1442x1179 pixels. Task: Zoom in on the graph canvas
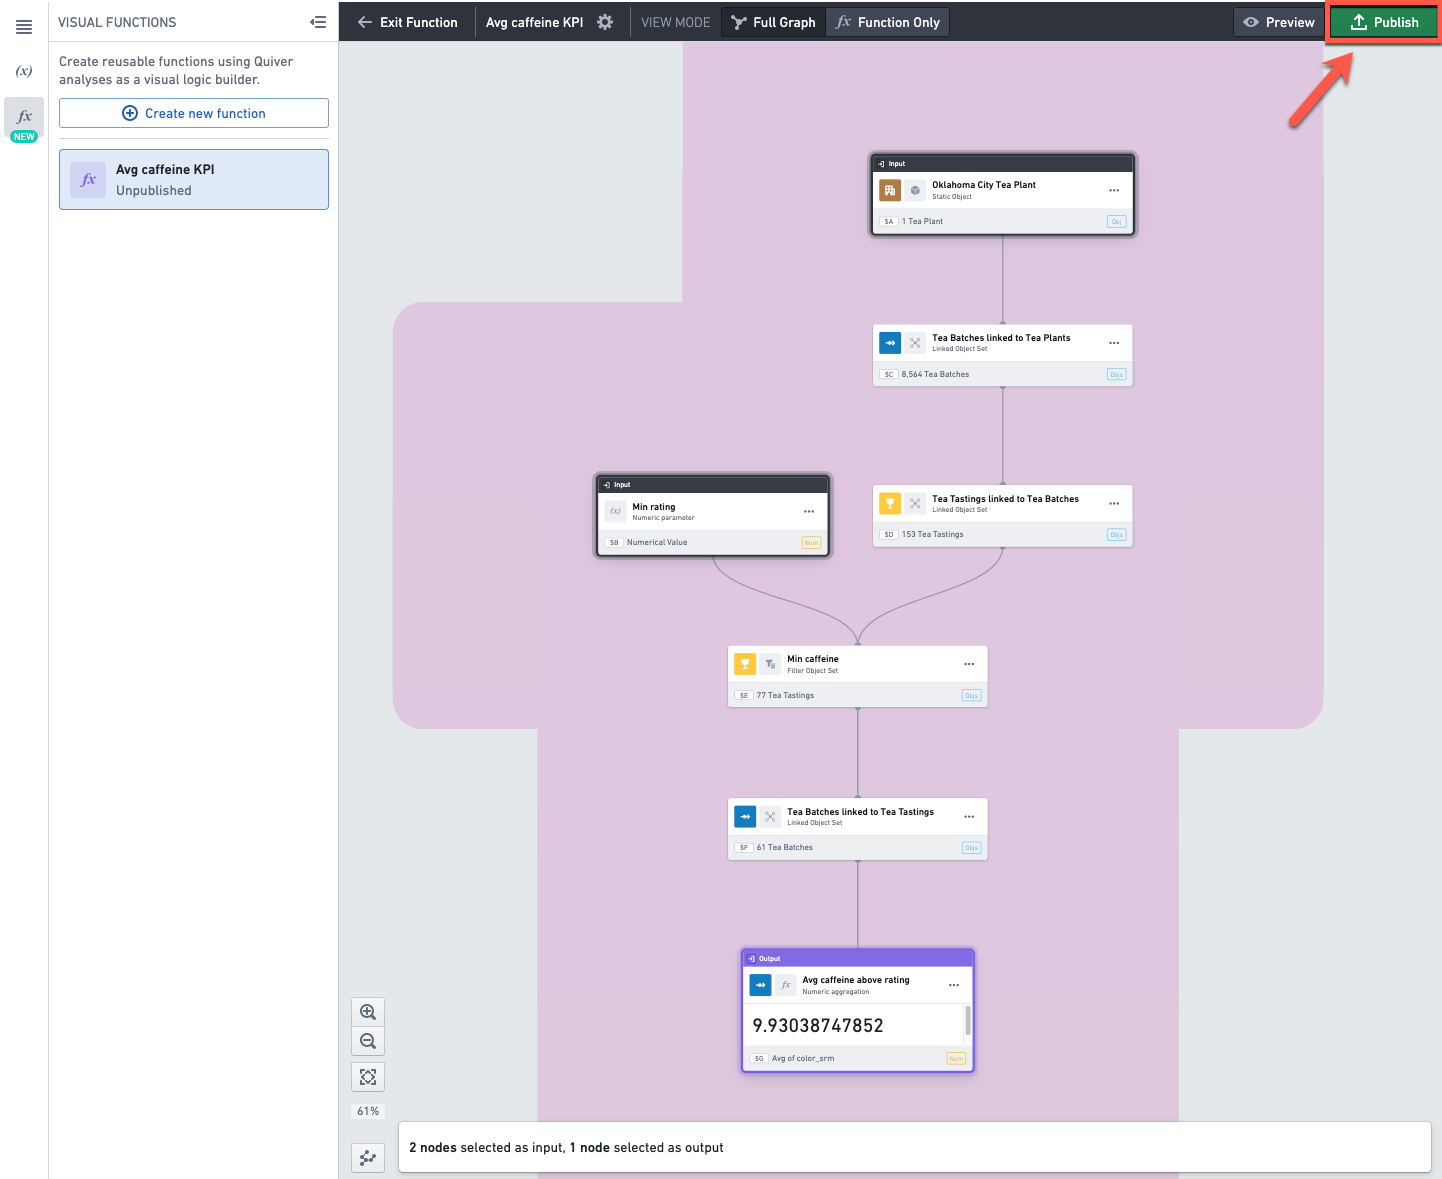(x=368, y=1012)
